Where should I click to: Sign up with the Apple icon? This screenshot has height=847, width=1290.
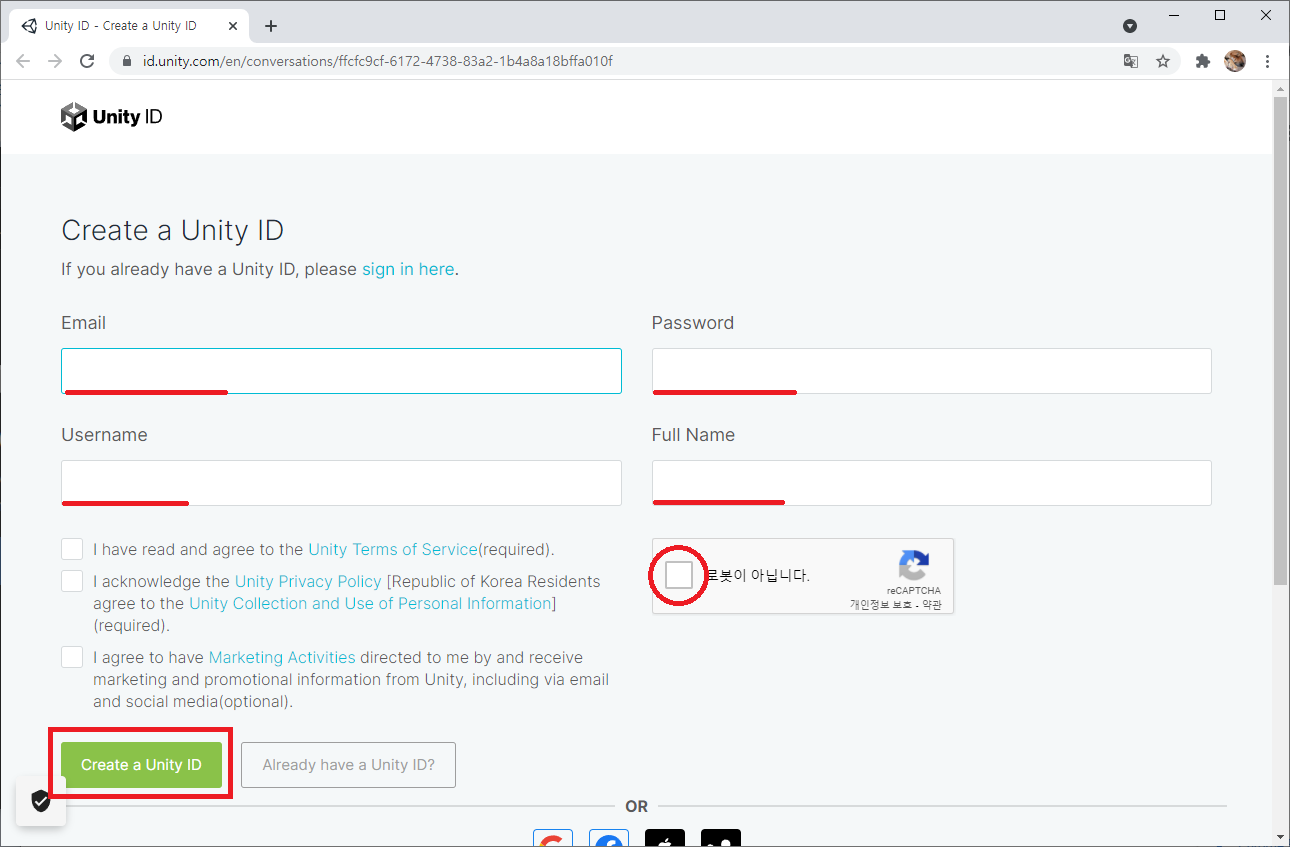[x=665, y=838]
